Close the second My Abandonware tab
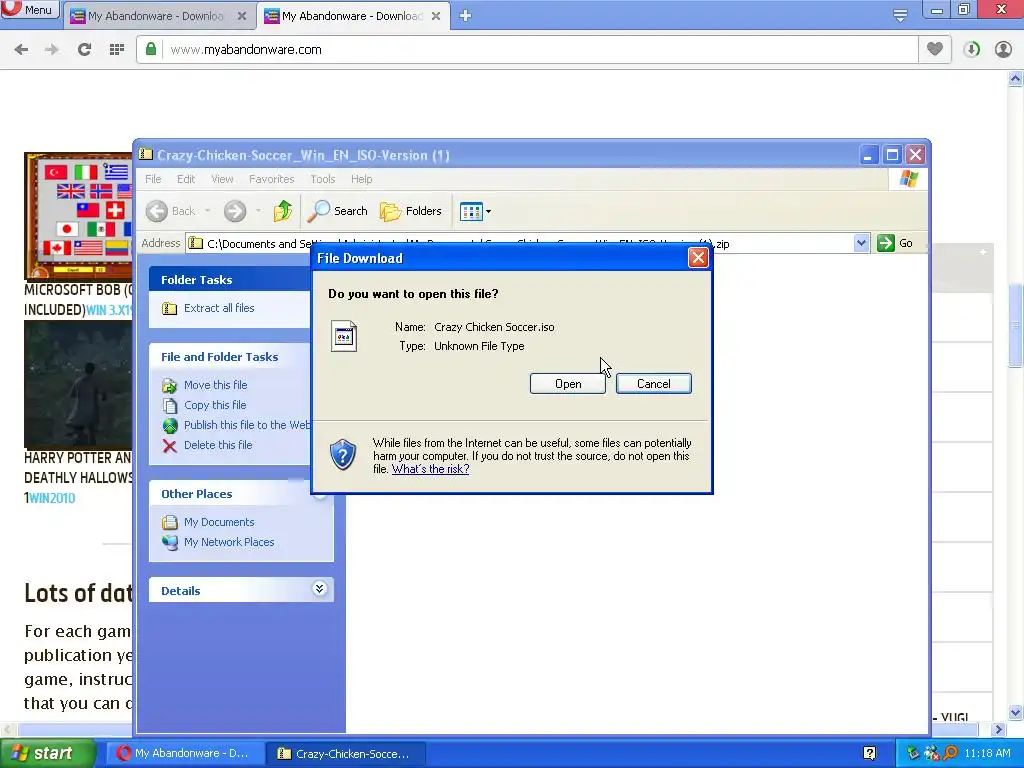1024x768 pixels. (436, 16)
